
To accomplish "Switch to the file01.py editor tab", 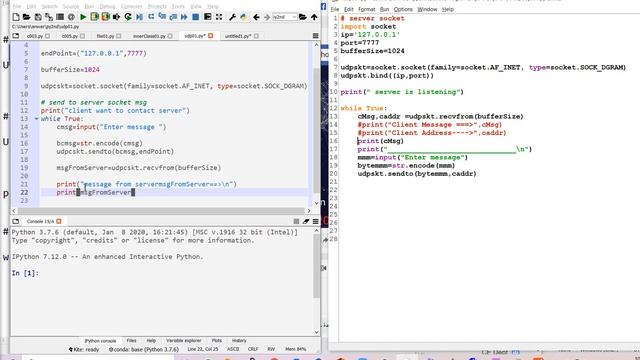I will 105,36.
